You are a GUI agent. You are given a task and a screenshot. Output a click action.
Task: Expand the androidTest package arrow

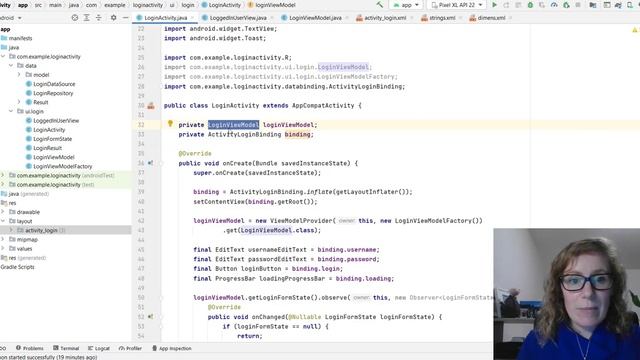[x=3, y=175]
